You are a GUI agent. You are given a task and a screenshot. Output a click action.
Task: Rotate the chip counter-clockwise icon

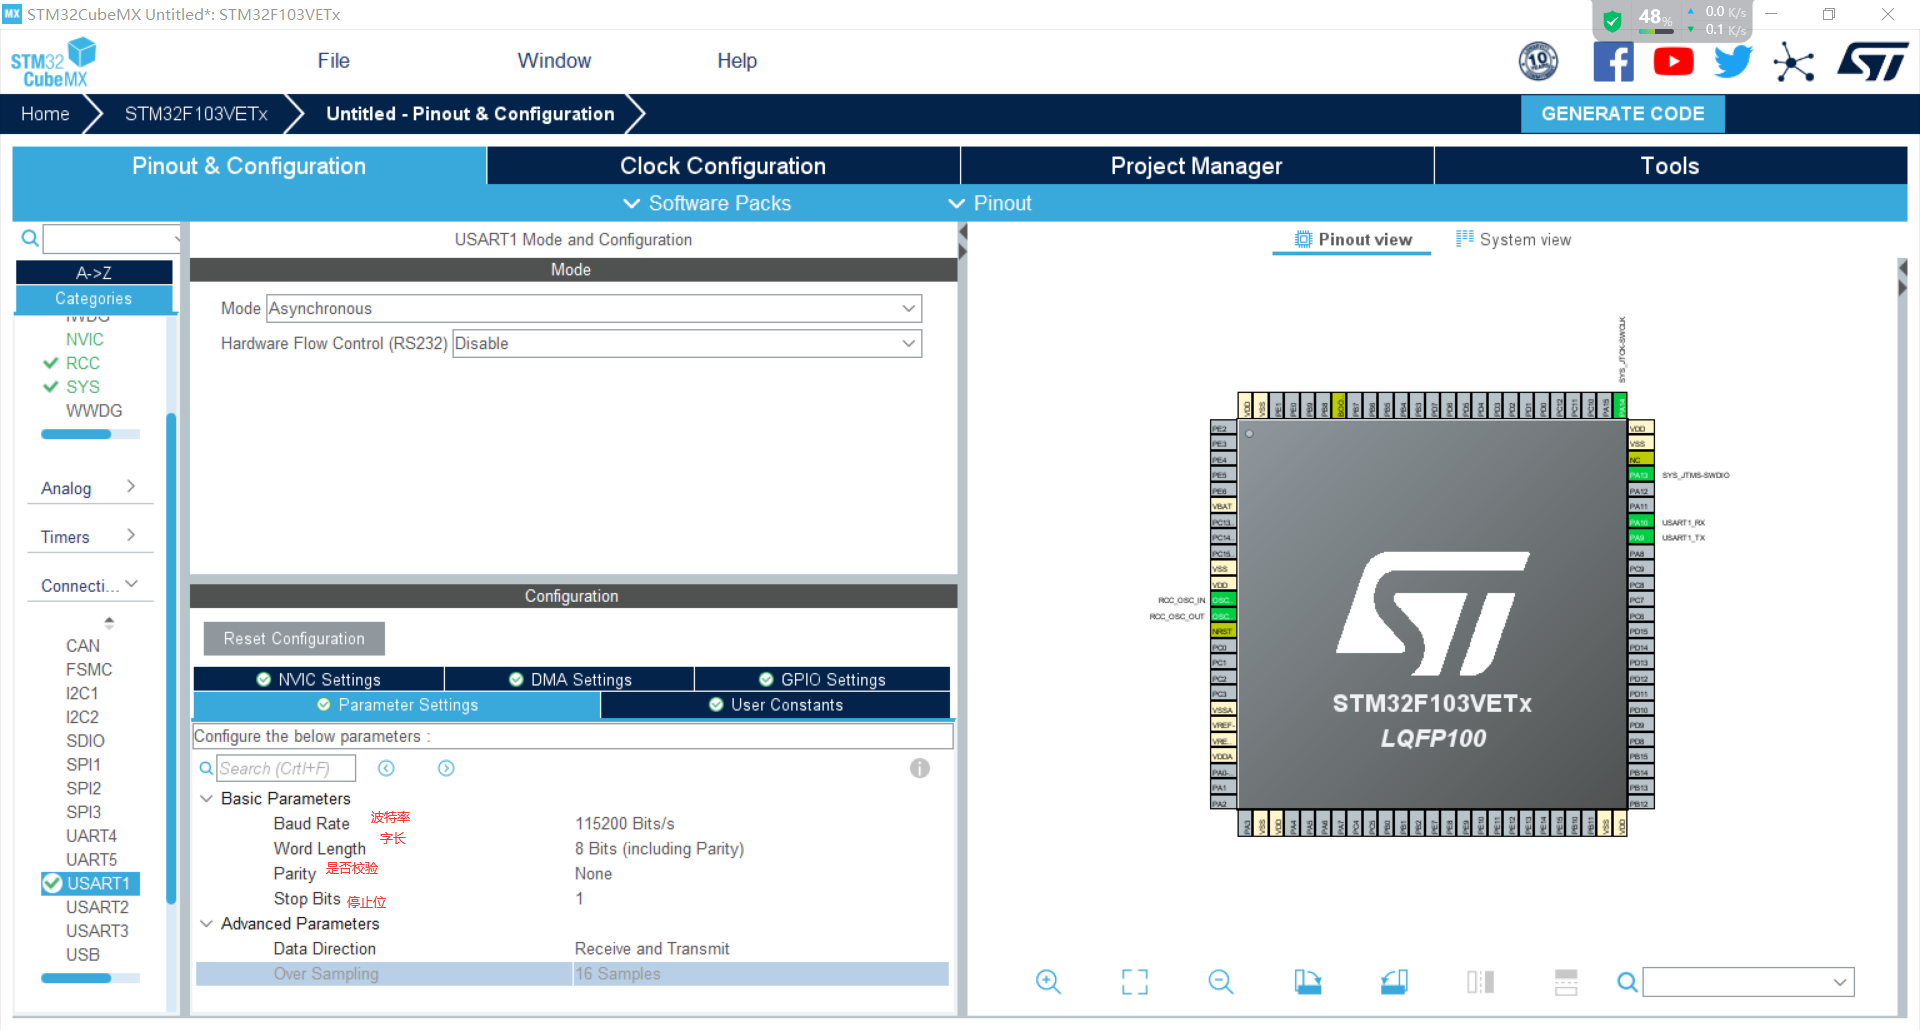point(1394,982)
